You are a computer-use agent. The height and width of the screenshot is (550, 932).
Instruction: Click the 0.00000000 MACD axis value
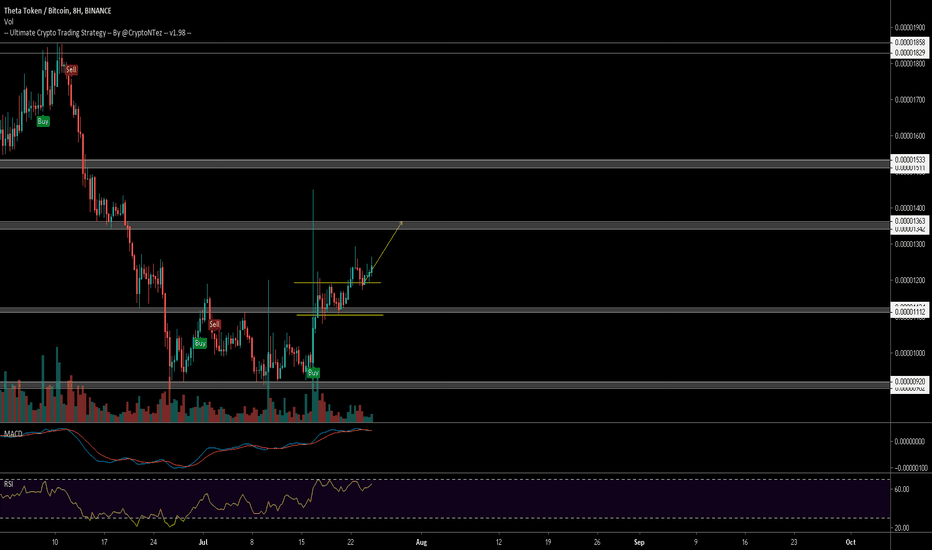pos(910,442)
